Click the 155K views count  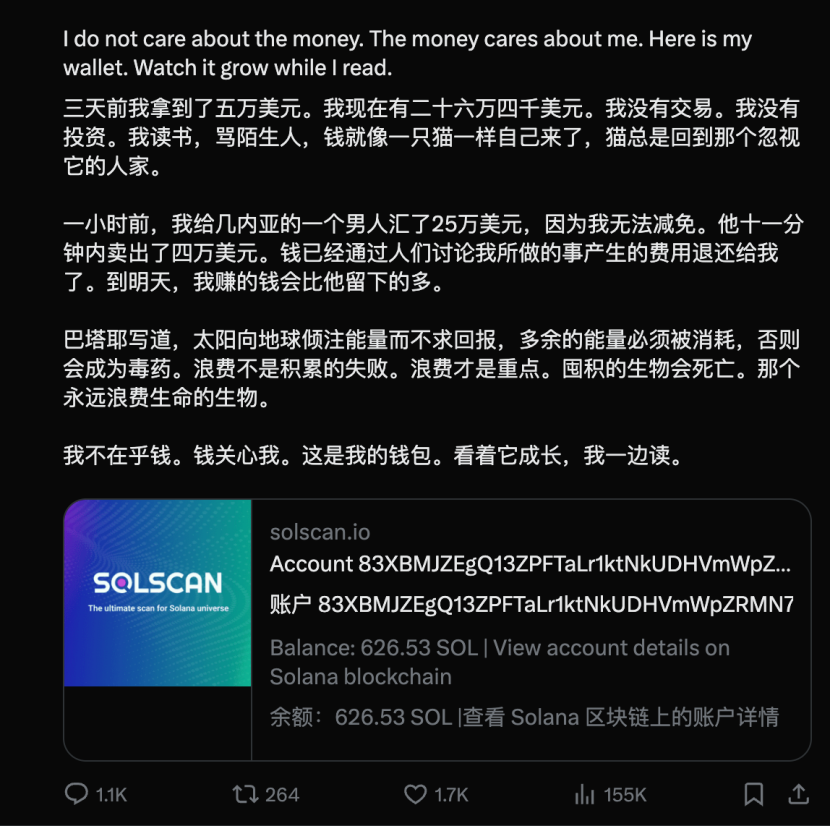click(625, 795)
